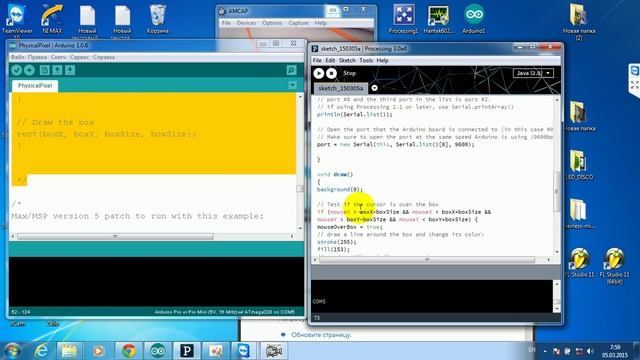Click the Processing editor horizontal scrollbar
Image resolution: width=640 pixels, height=360 pixels.
427,260
